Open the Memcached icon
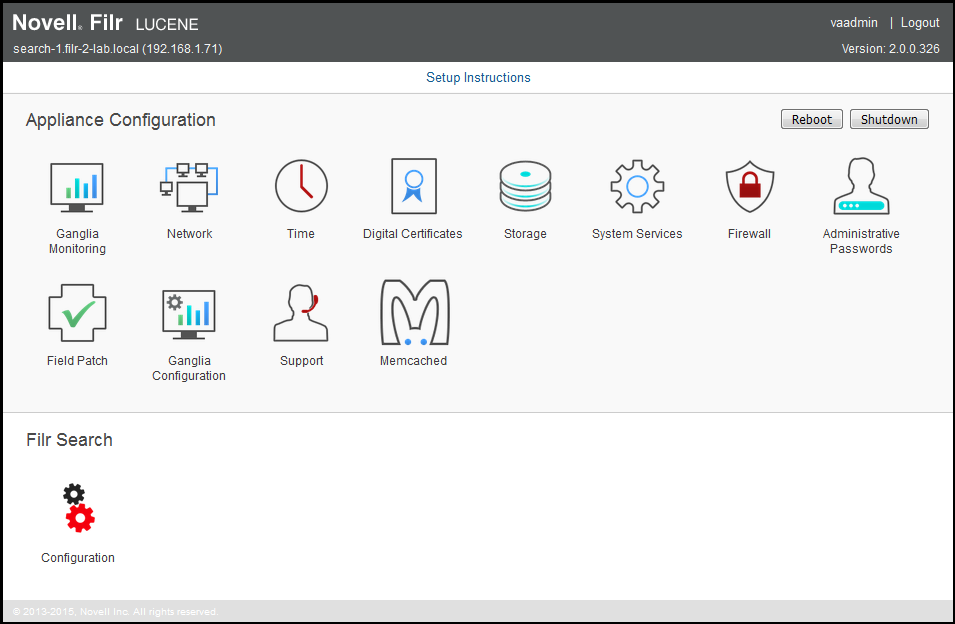This screenshot has height=624, width=955. pyautogui.click(x=414, y=312)
